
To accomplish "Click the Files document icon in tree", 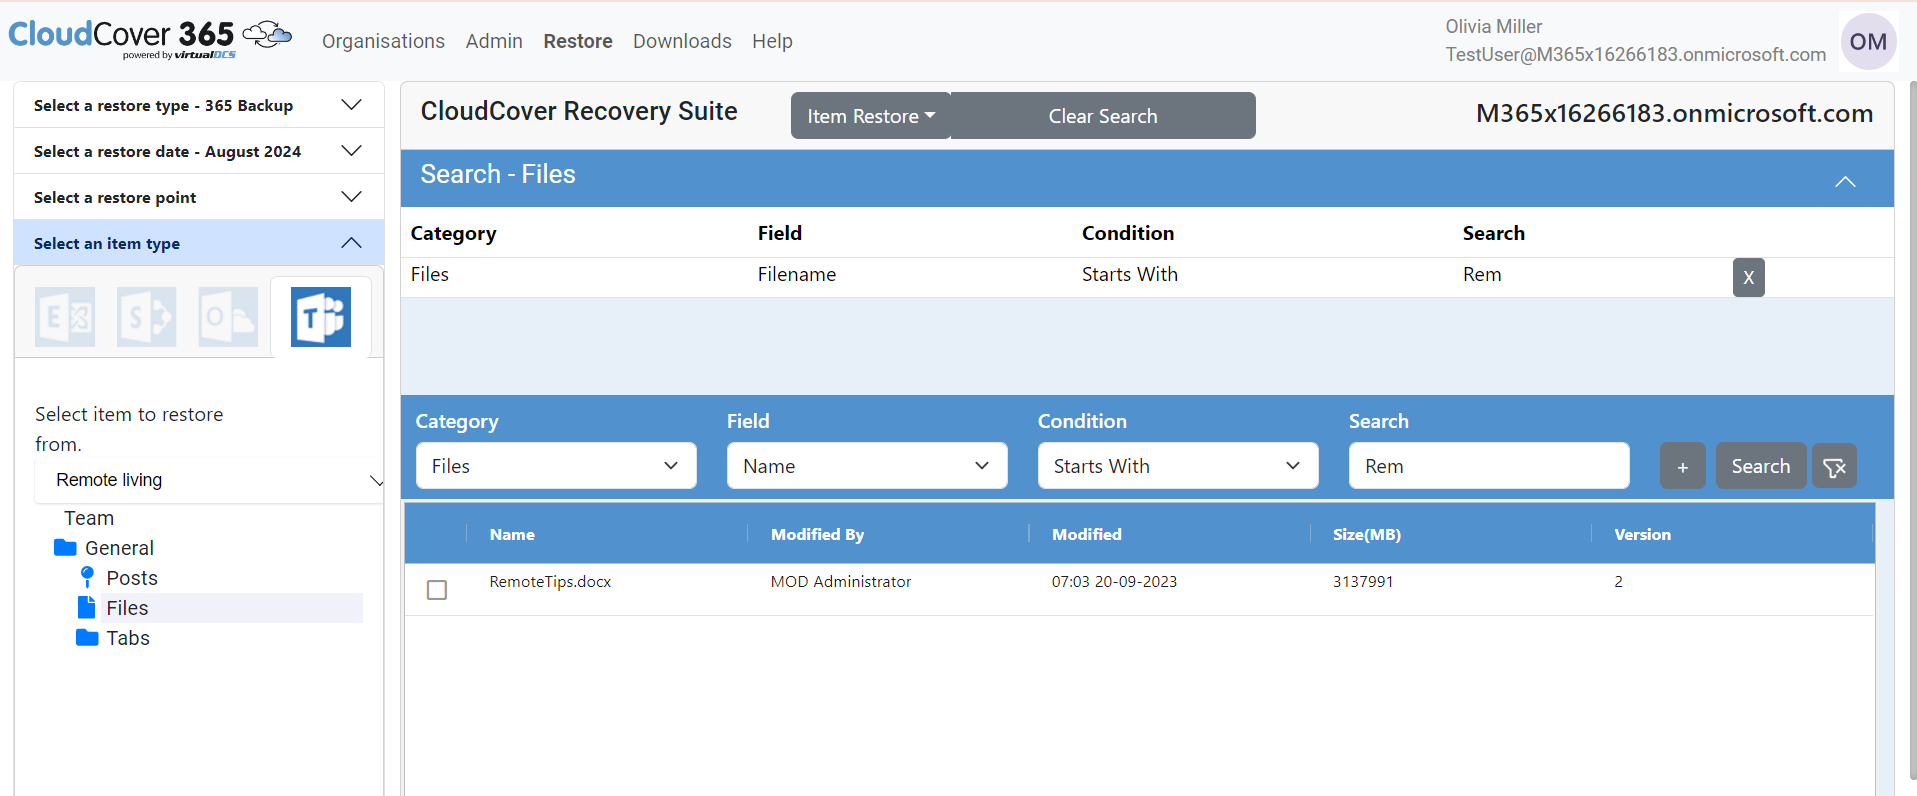I will pyautogui.click(x=87, y=607).
